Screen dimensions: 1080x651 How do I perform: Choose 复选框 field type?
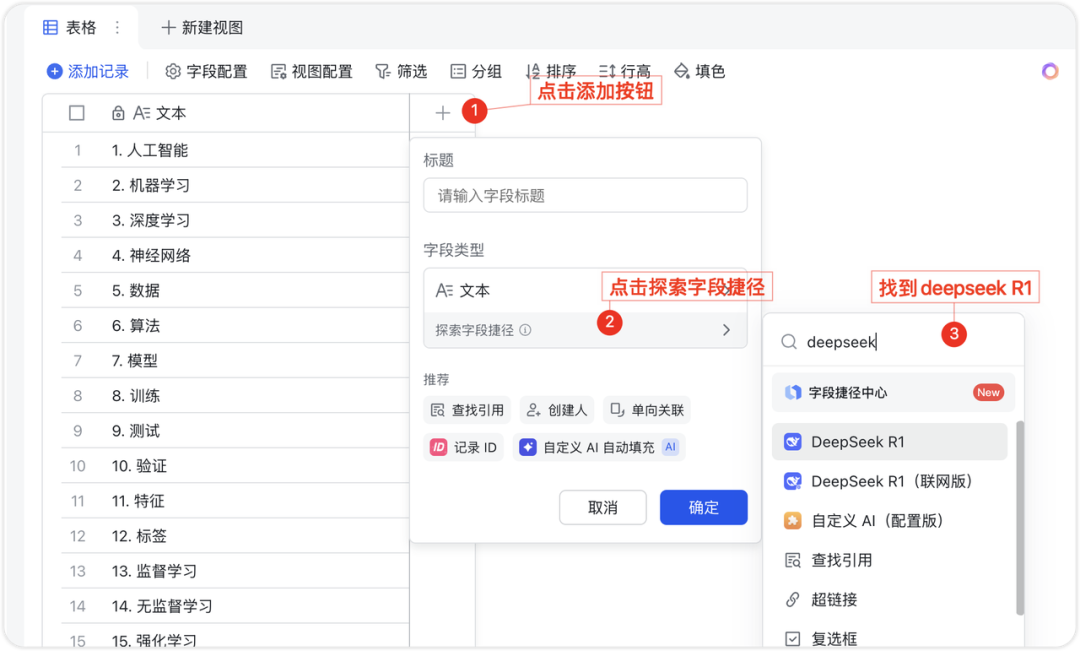[890, 639]
